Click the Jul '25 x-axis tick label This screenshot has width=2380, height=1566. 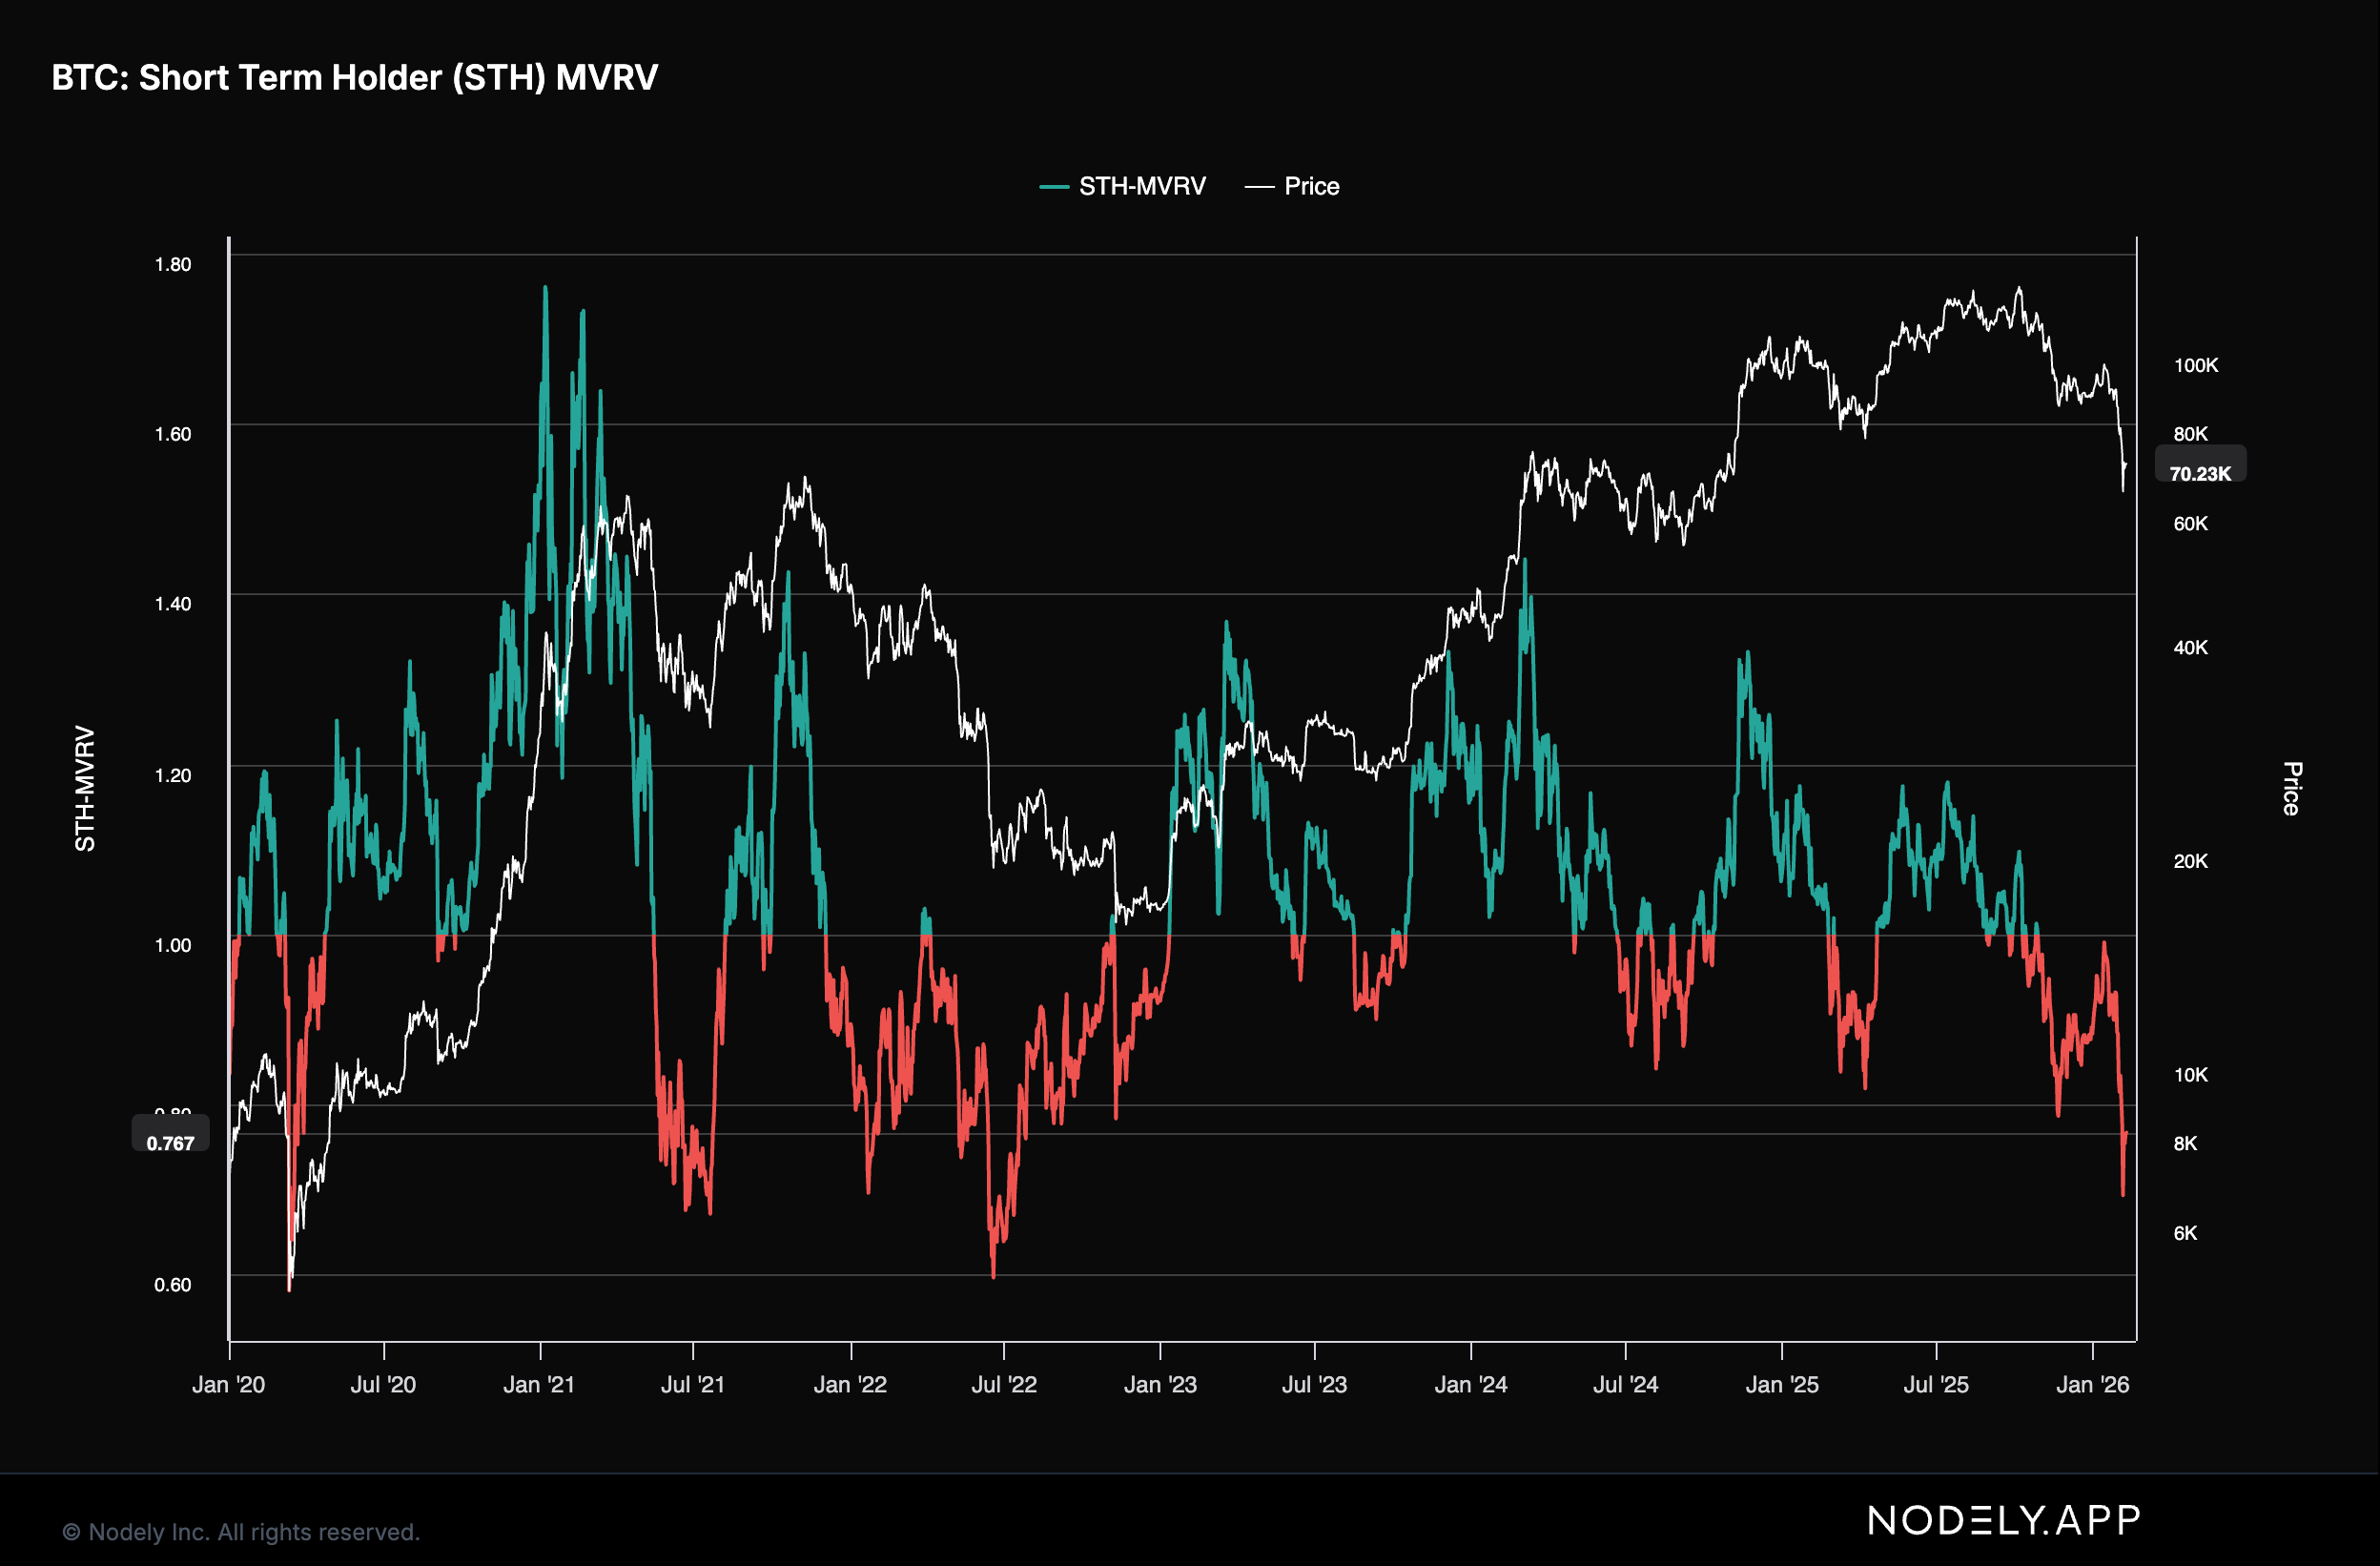tap(1936, 1384)
